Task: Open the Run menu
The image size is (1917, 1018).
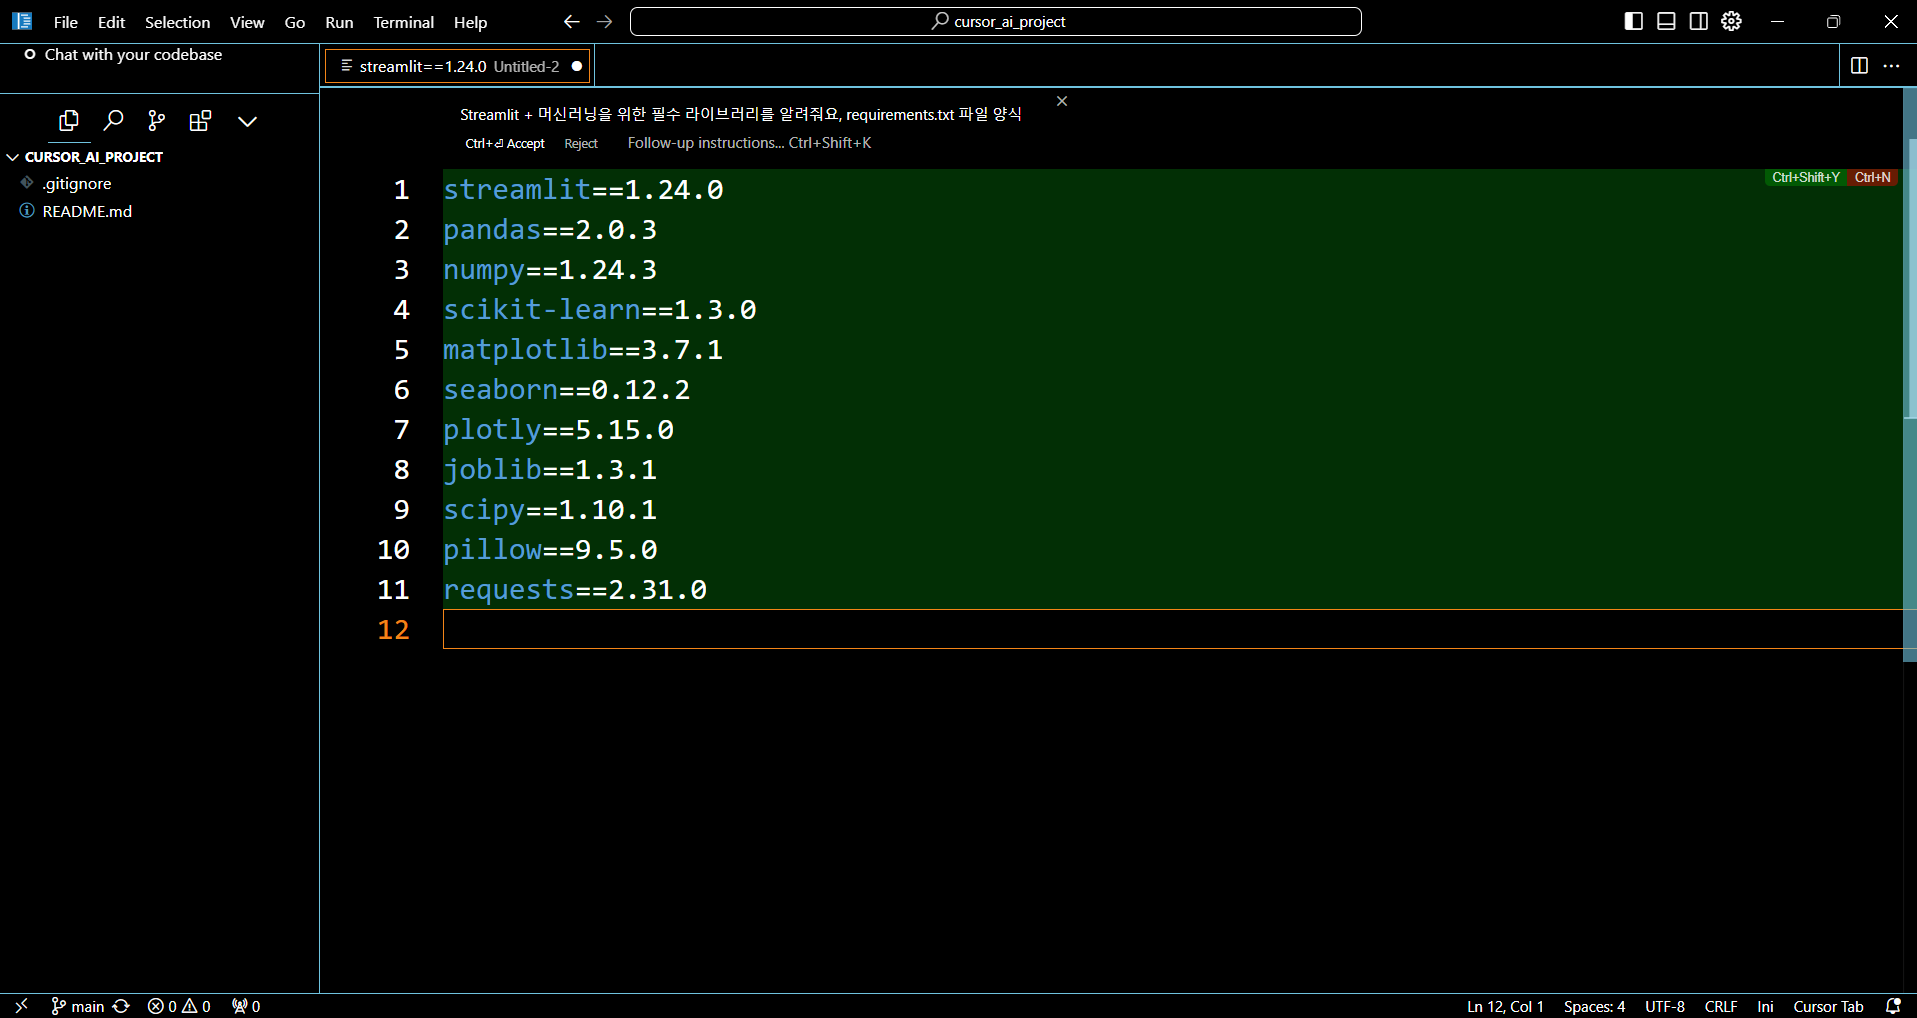Action: [339, 22]
